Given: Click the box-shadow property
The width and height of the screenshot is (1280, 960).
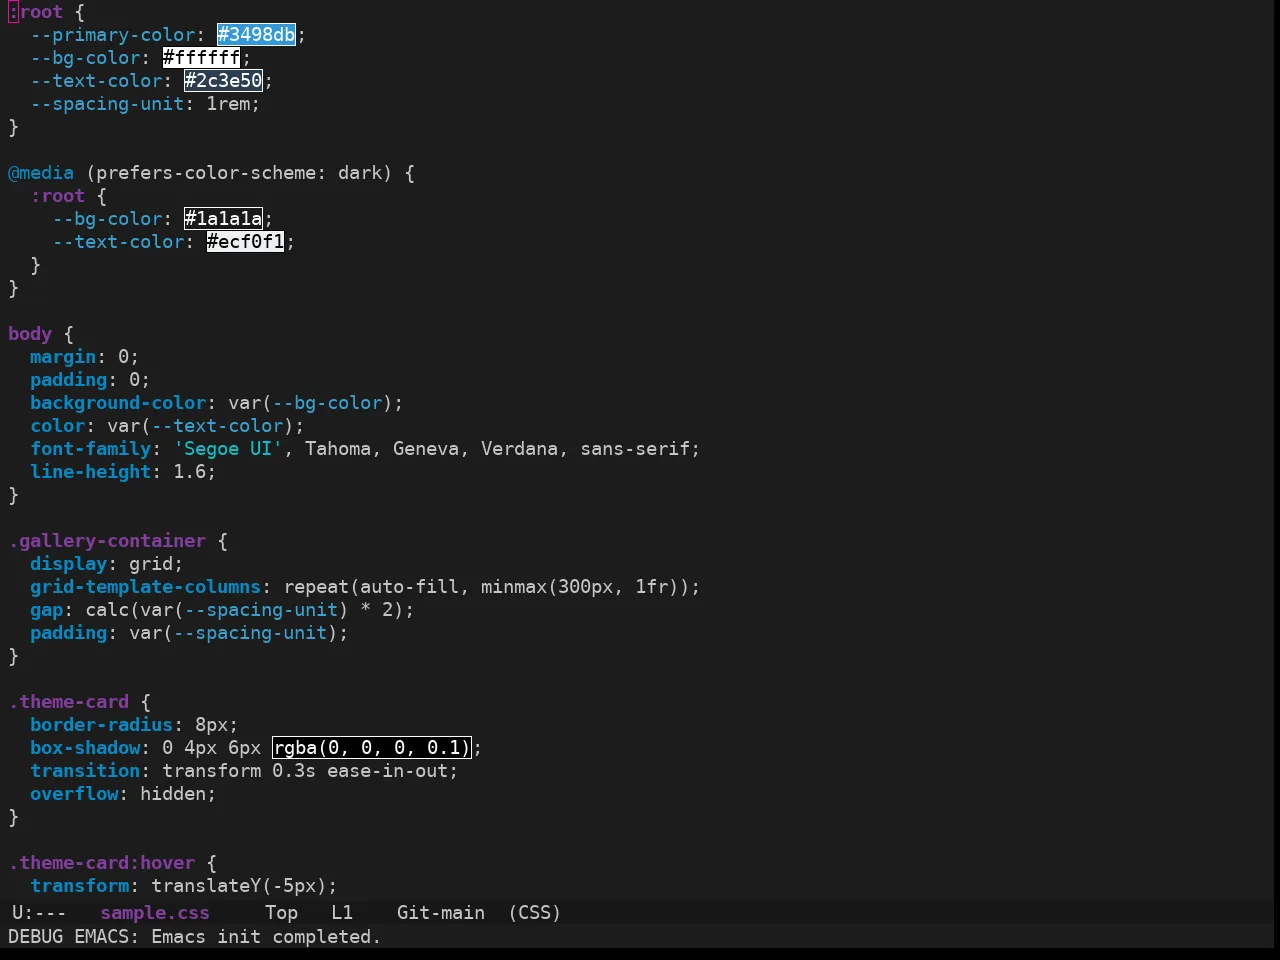Looking at the screenshot, I should click(85, 748).
